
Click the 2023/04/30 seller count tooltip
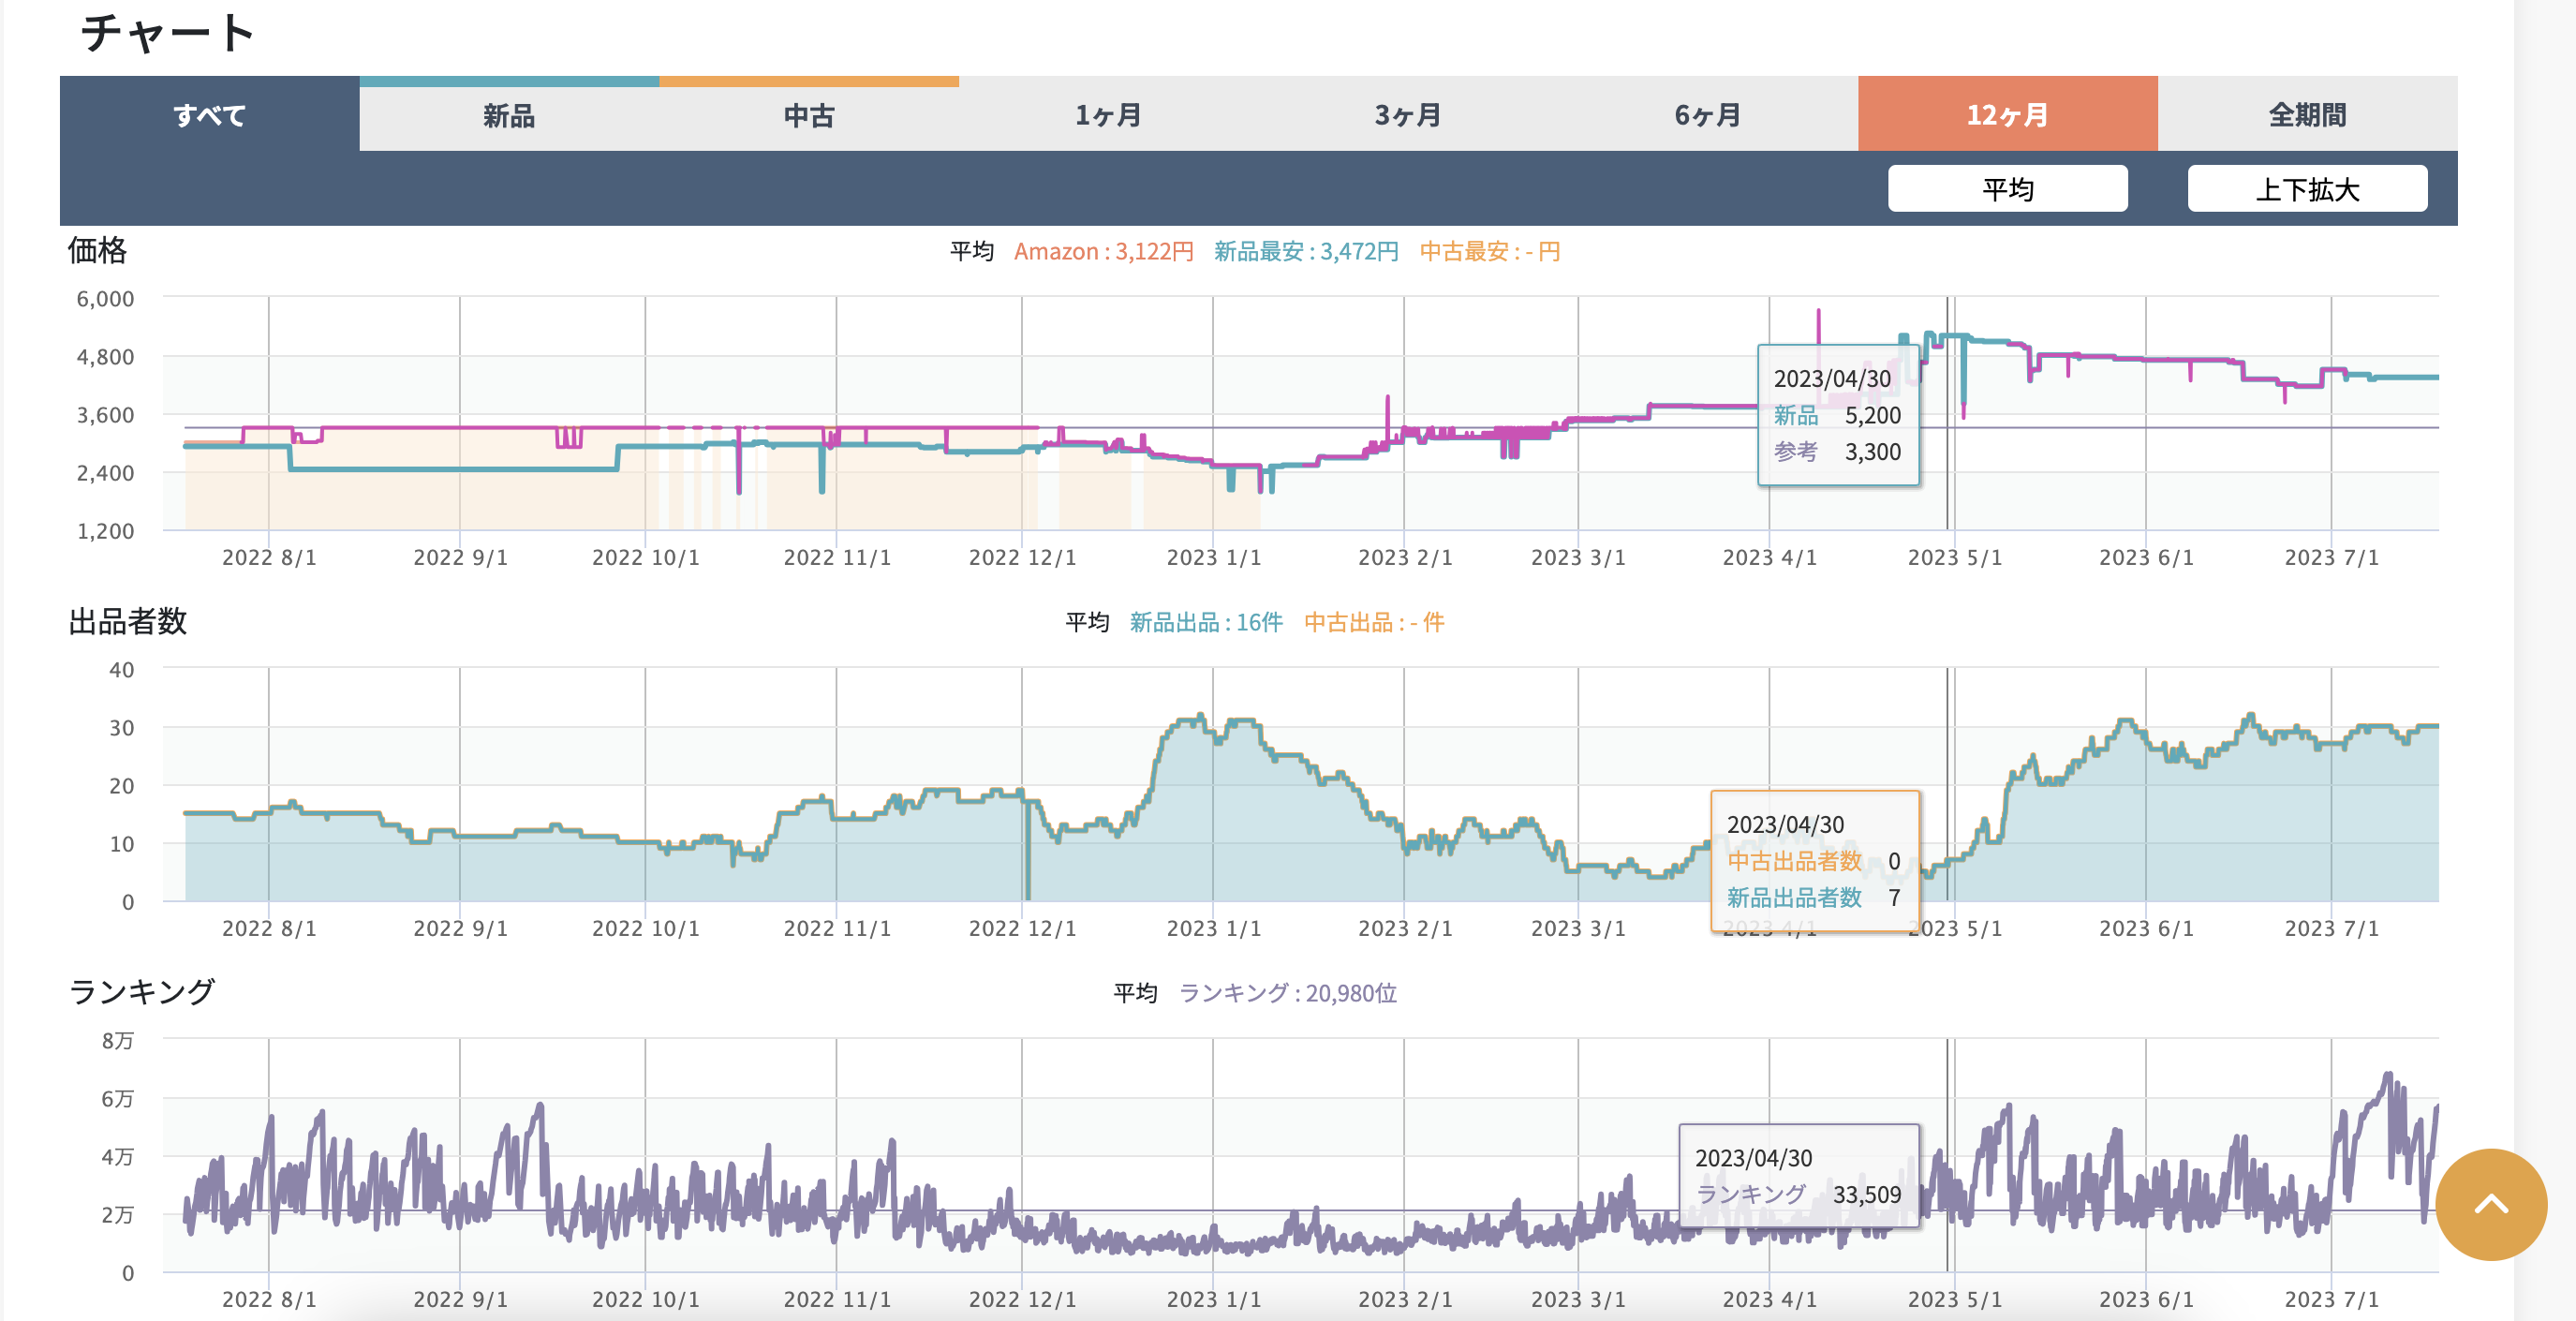pyautogui.click(x=1814, y=861)
